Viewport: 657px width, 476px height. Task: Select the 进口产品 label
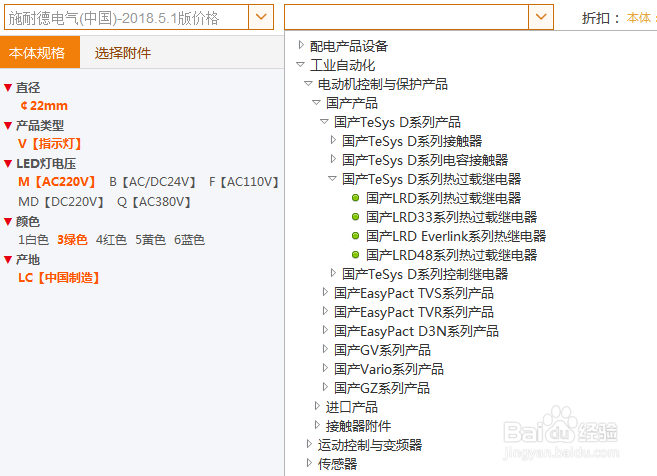pyautogui.click(x=352, y=407)
